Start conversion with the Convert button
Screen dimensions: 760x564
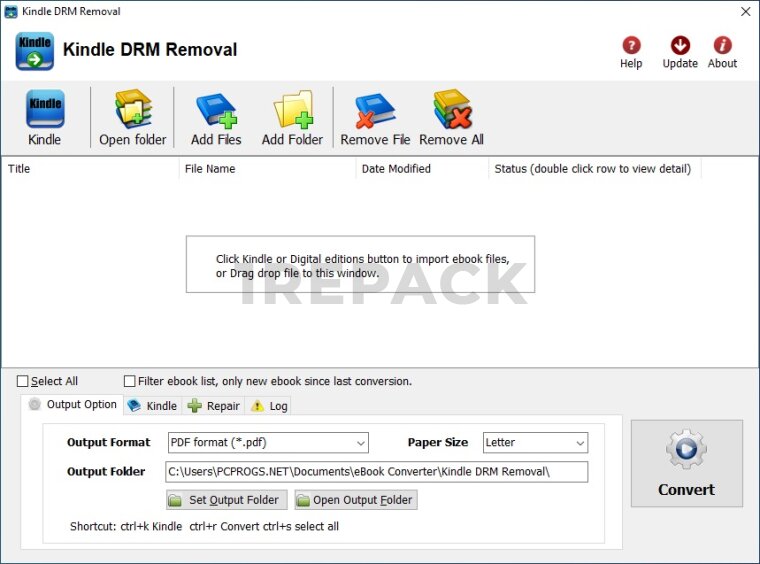[x=686, y=463]
